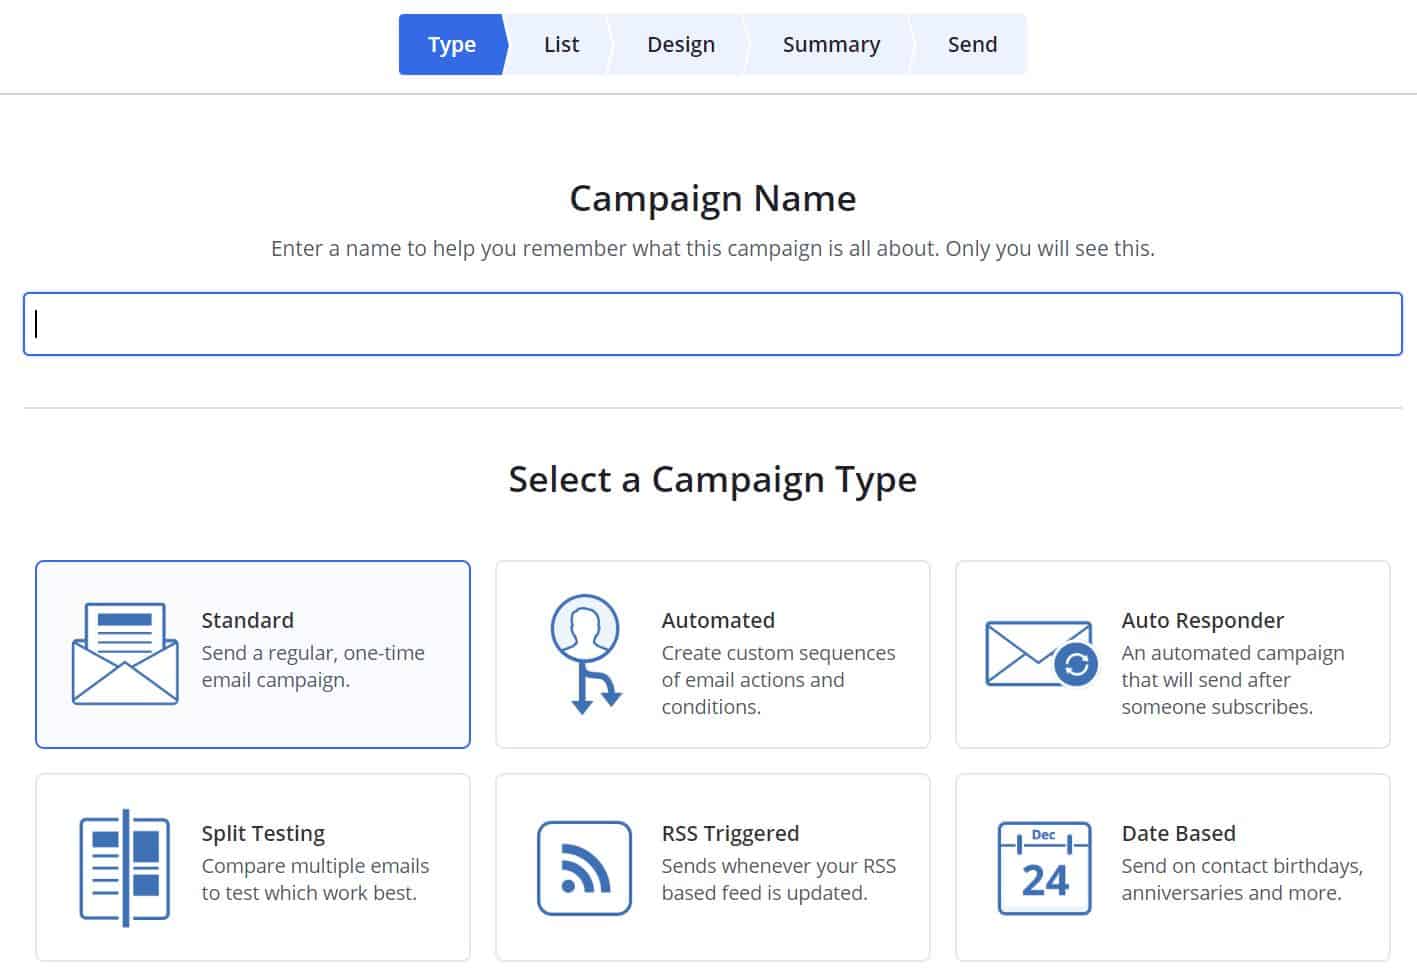Click 'Send a regular, one-time email campaign' text
Screen dimensions: 1417x975
click(x=313, y=666)
